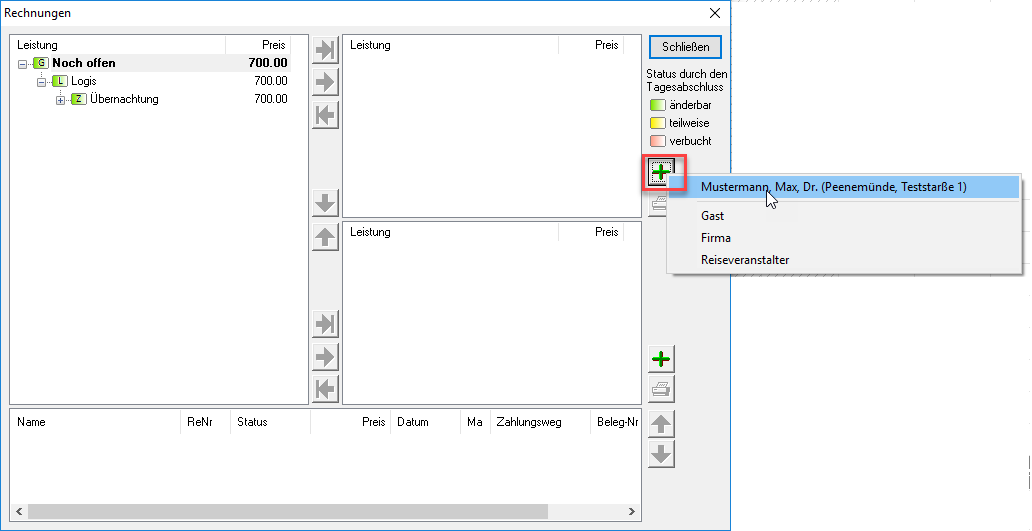This screenshot has width=1032, height=531.
Task: Click the ReNr column header
Action: pos(205,422)
